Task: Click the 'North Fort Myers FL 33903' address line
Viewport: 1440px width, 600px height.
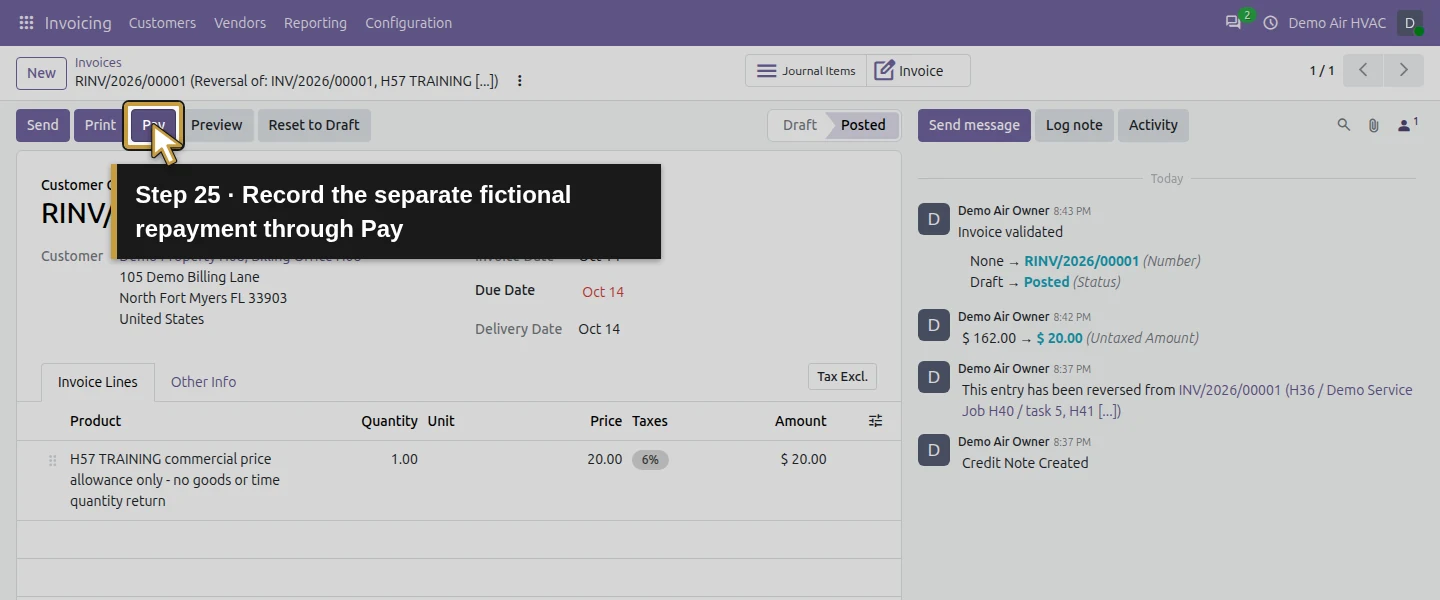Action: click(203, 298)
